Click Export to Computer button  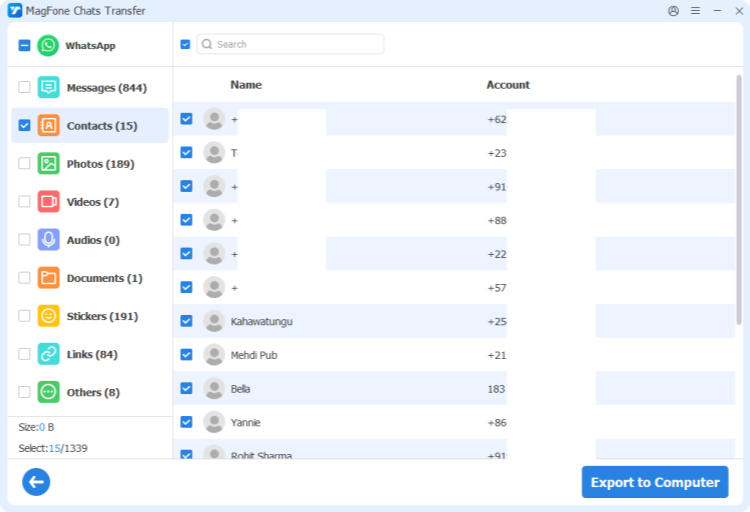point(654,482)
